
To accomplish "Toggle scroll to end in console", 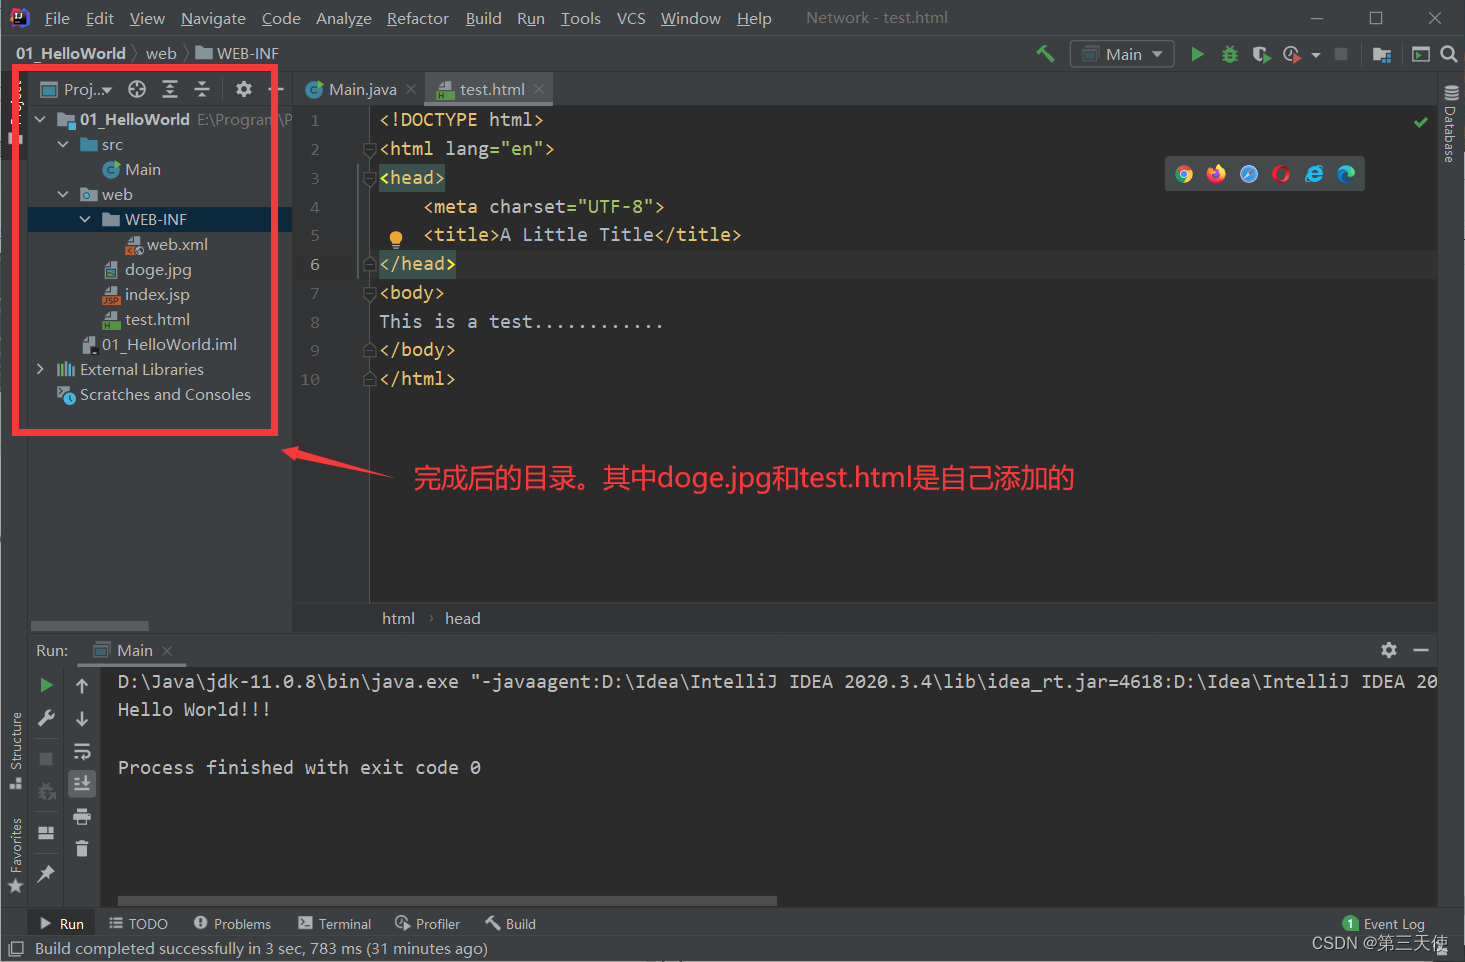I will [82, 783].
